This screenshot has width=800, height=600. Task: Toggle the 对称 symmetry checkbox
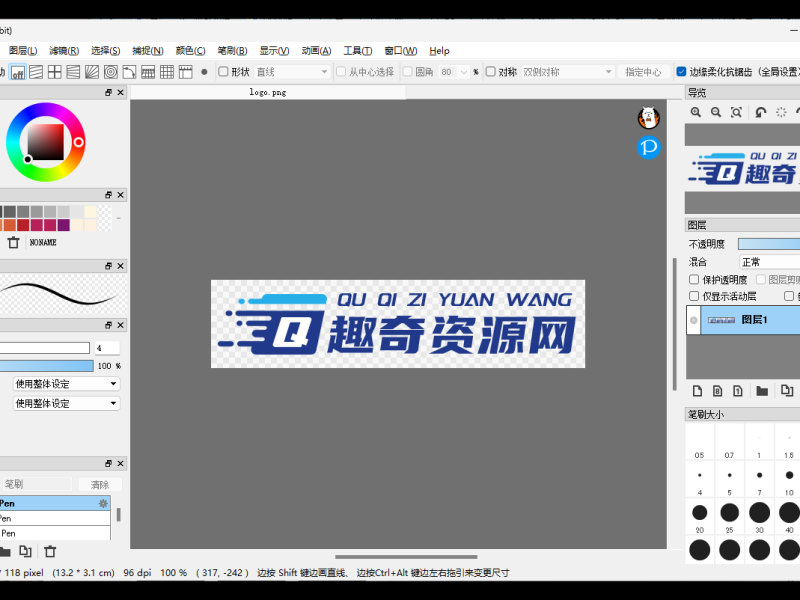(490, 71)
